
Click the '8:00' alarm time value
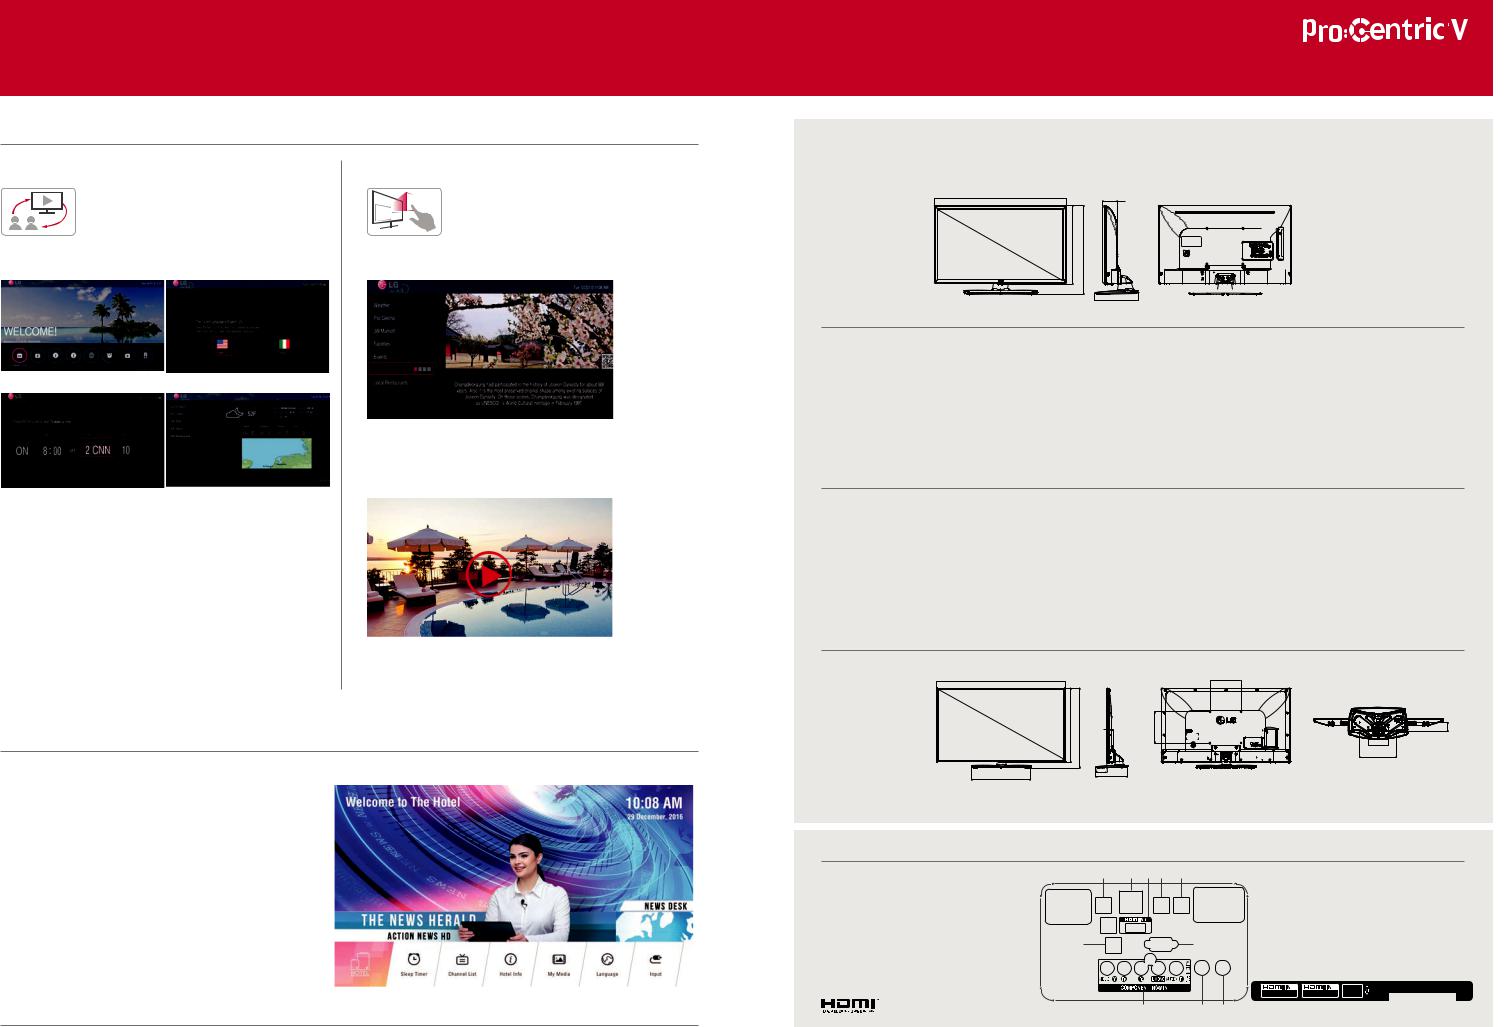point(52,451)
